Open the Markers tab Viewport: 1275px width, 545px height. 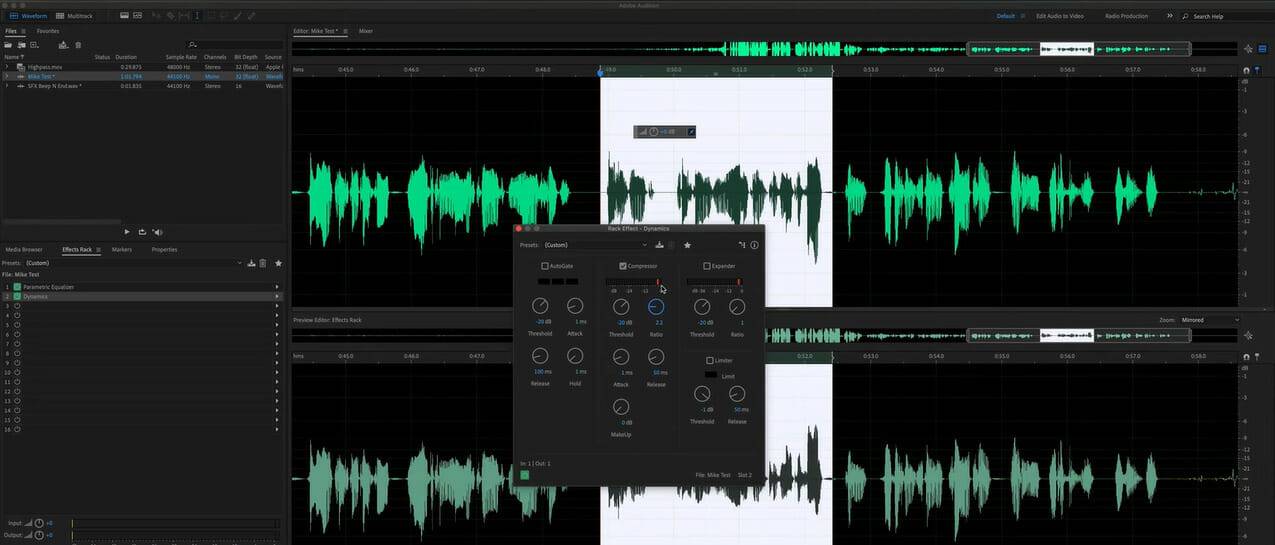(x=122, y=249)
